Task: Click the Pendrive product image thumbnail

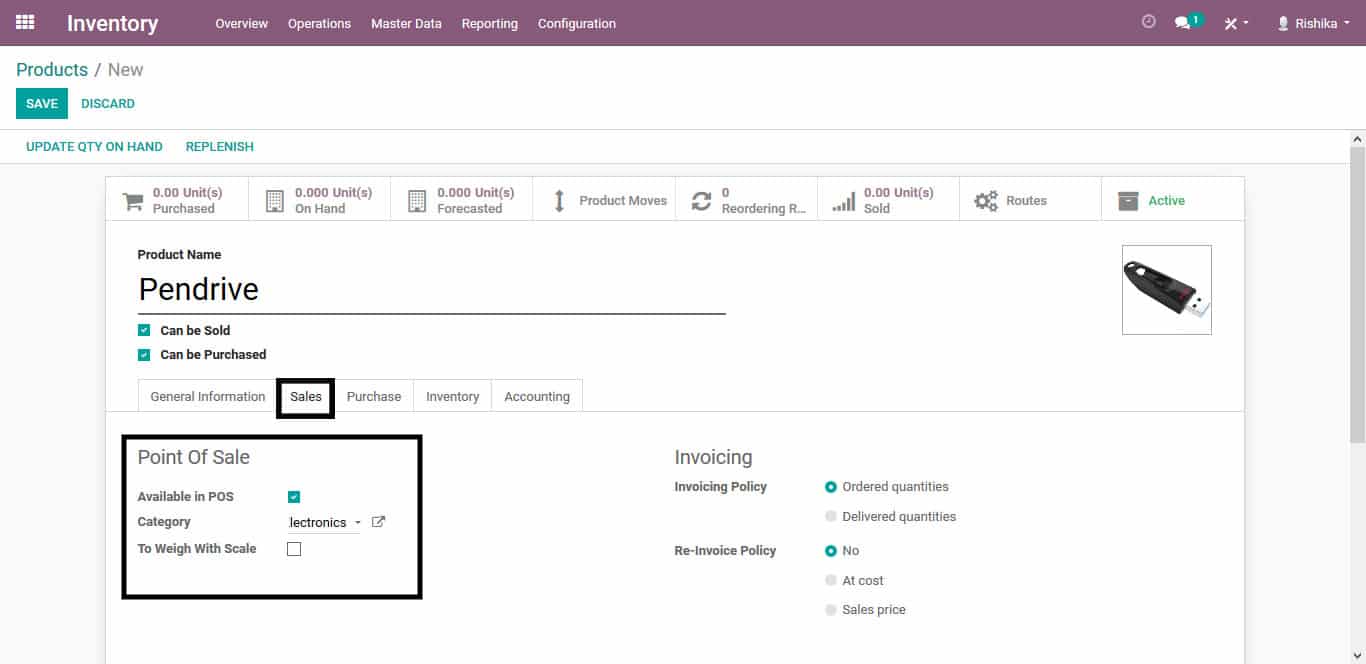Action: [x=1166, y=290]
